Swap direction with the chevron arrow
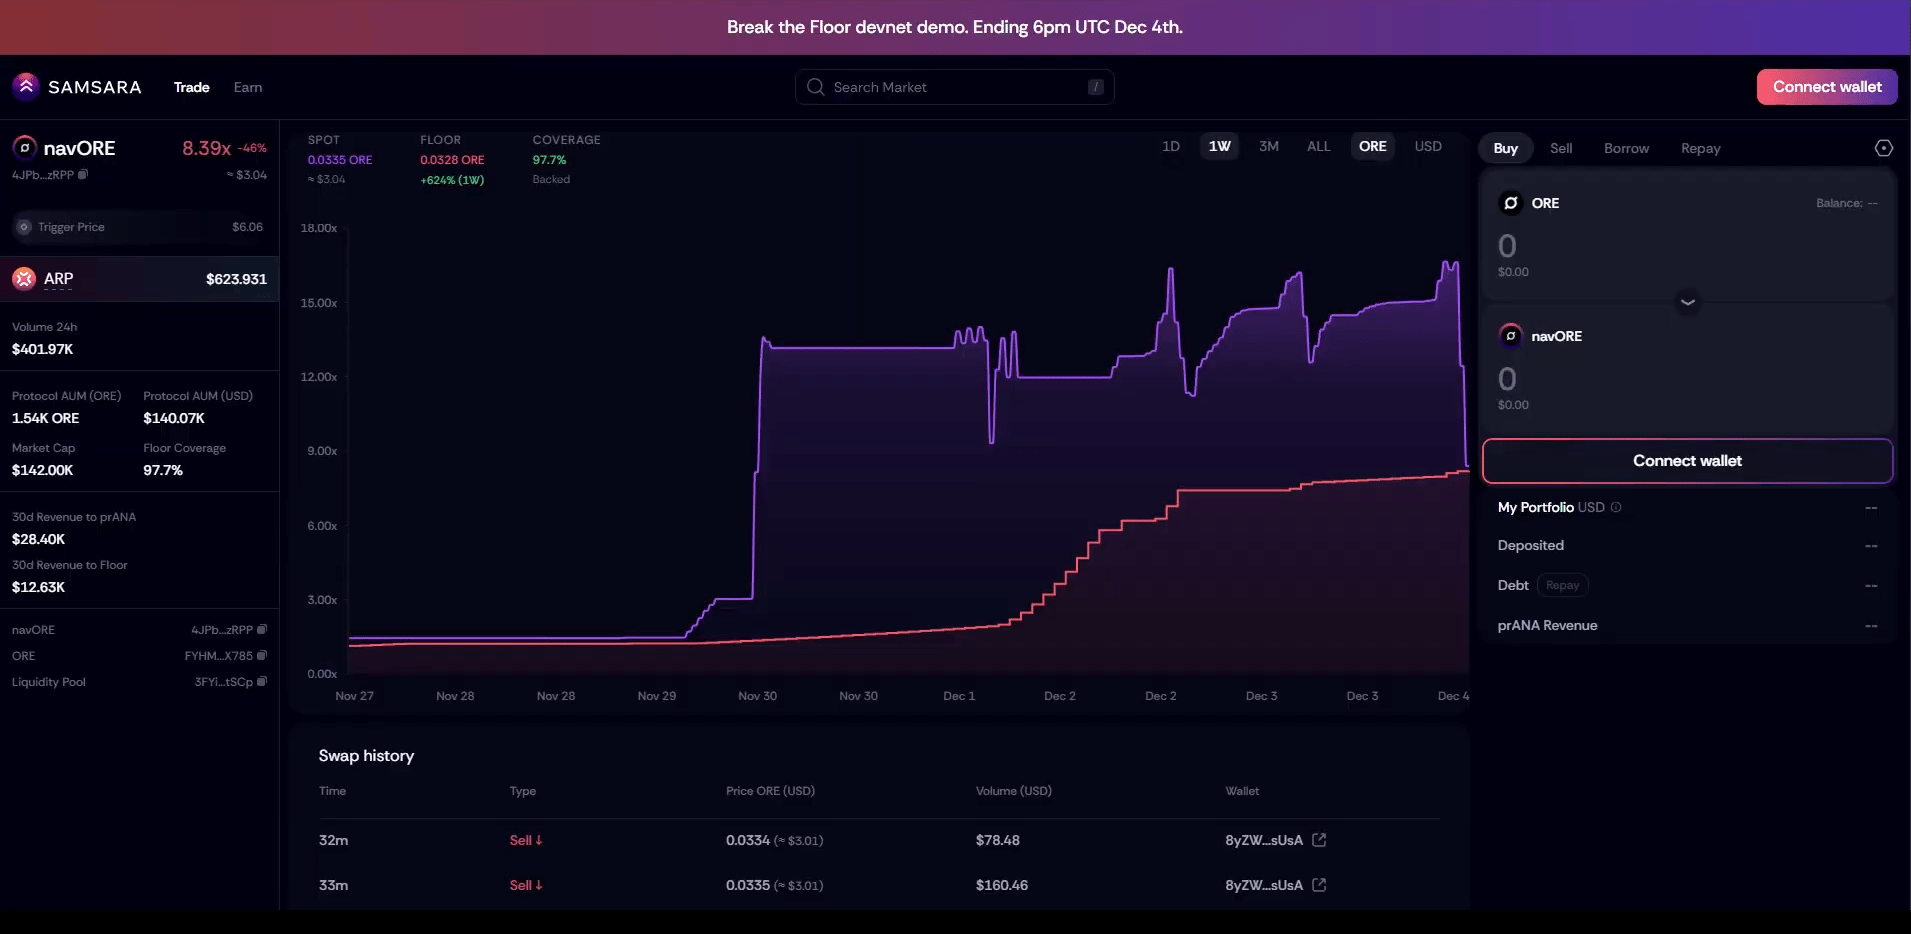Image resolution: width=1911 pixels, height=934 pixels. coord(1687,302)
